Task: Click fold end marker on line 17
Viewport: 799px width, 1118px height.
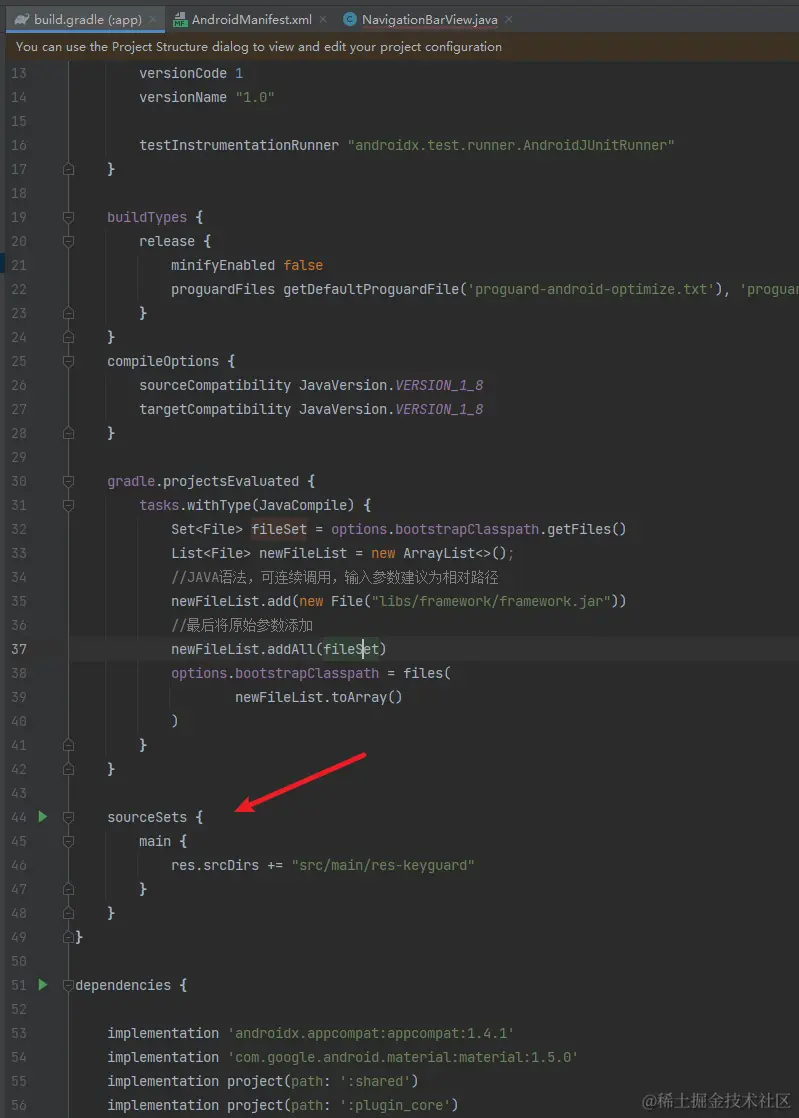Action: pyautogui.click(x=68, y=169)
